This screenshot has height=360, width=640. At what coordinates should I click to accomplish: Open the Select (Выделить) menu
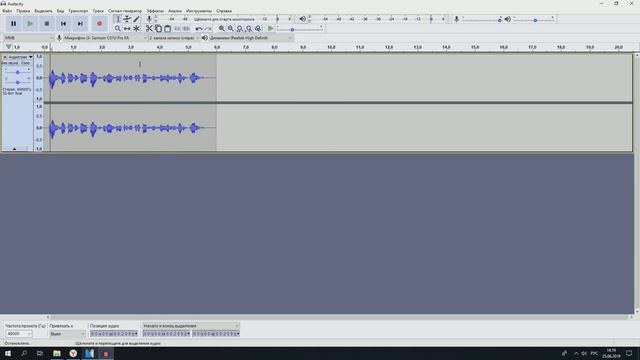43,11
